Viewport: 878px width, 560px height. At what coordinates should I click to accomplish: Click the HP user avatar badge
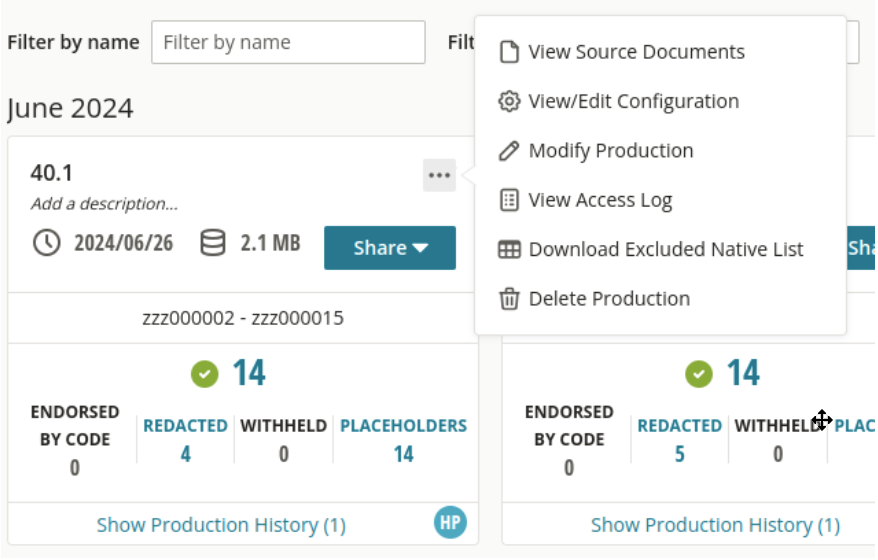[x=450, y=522]
